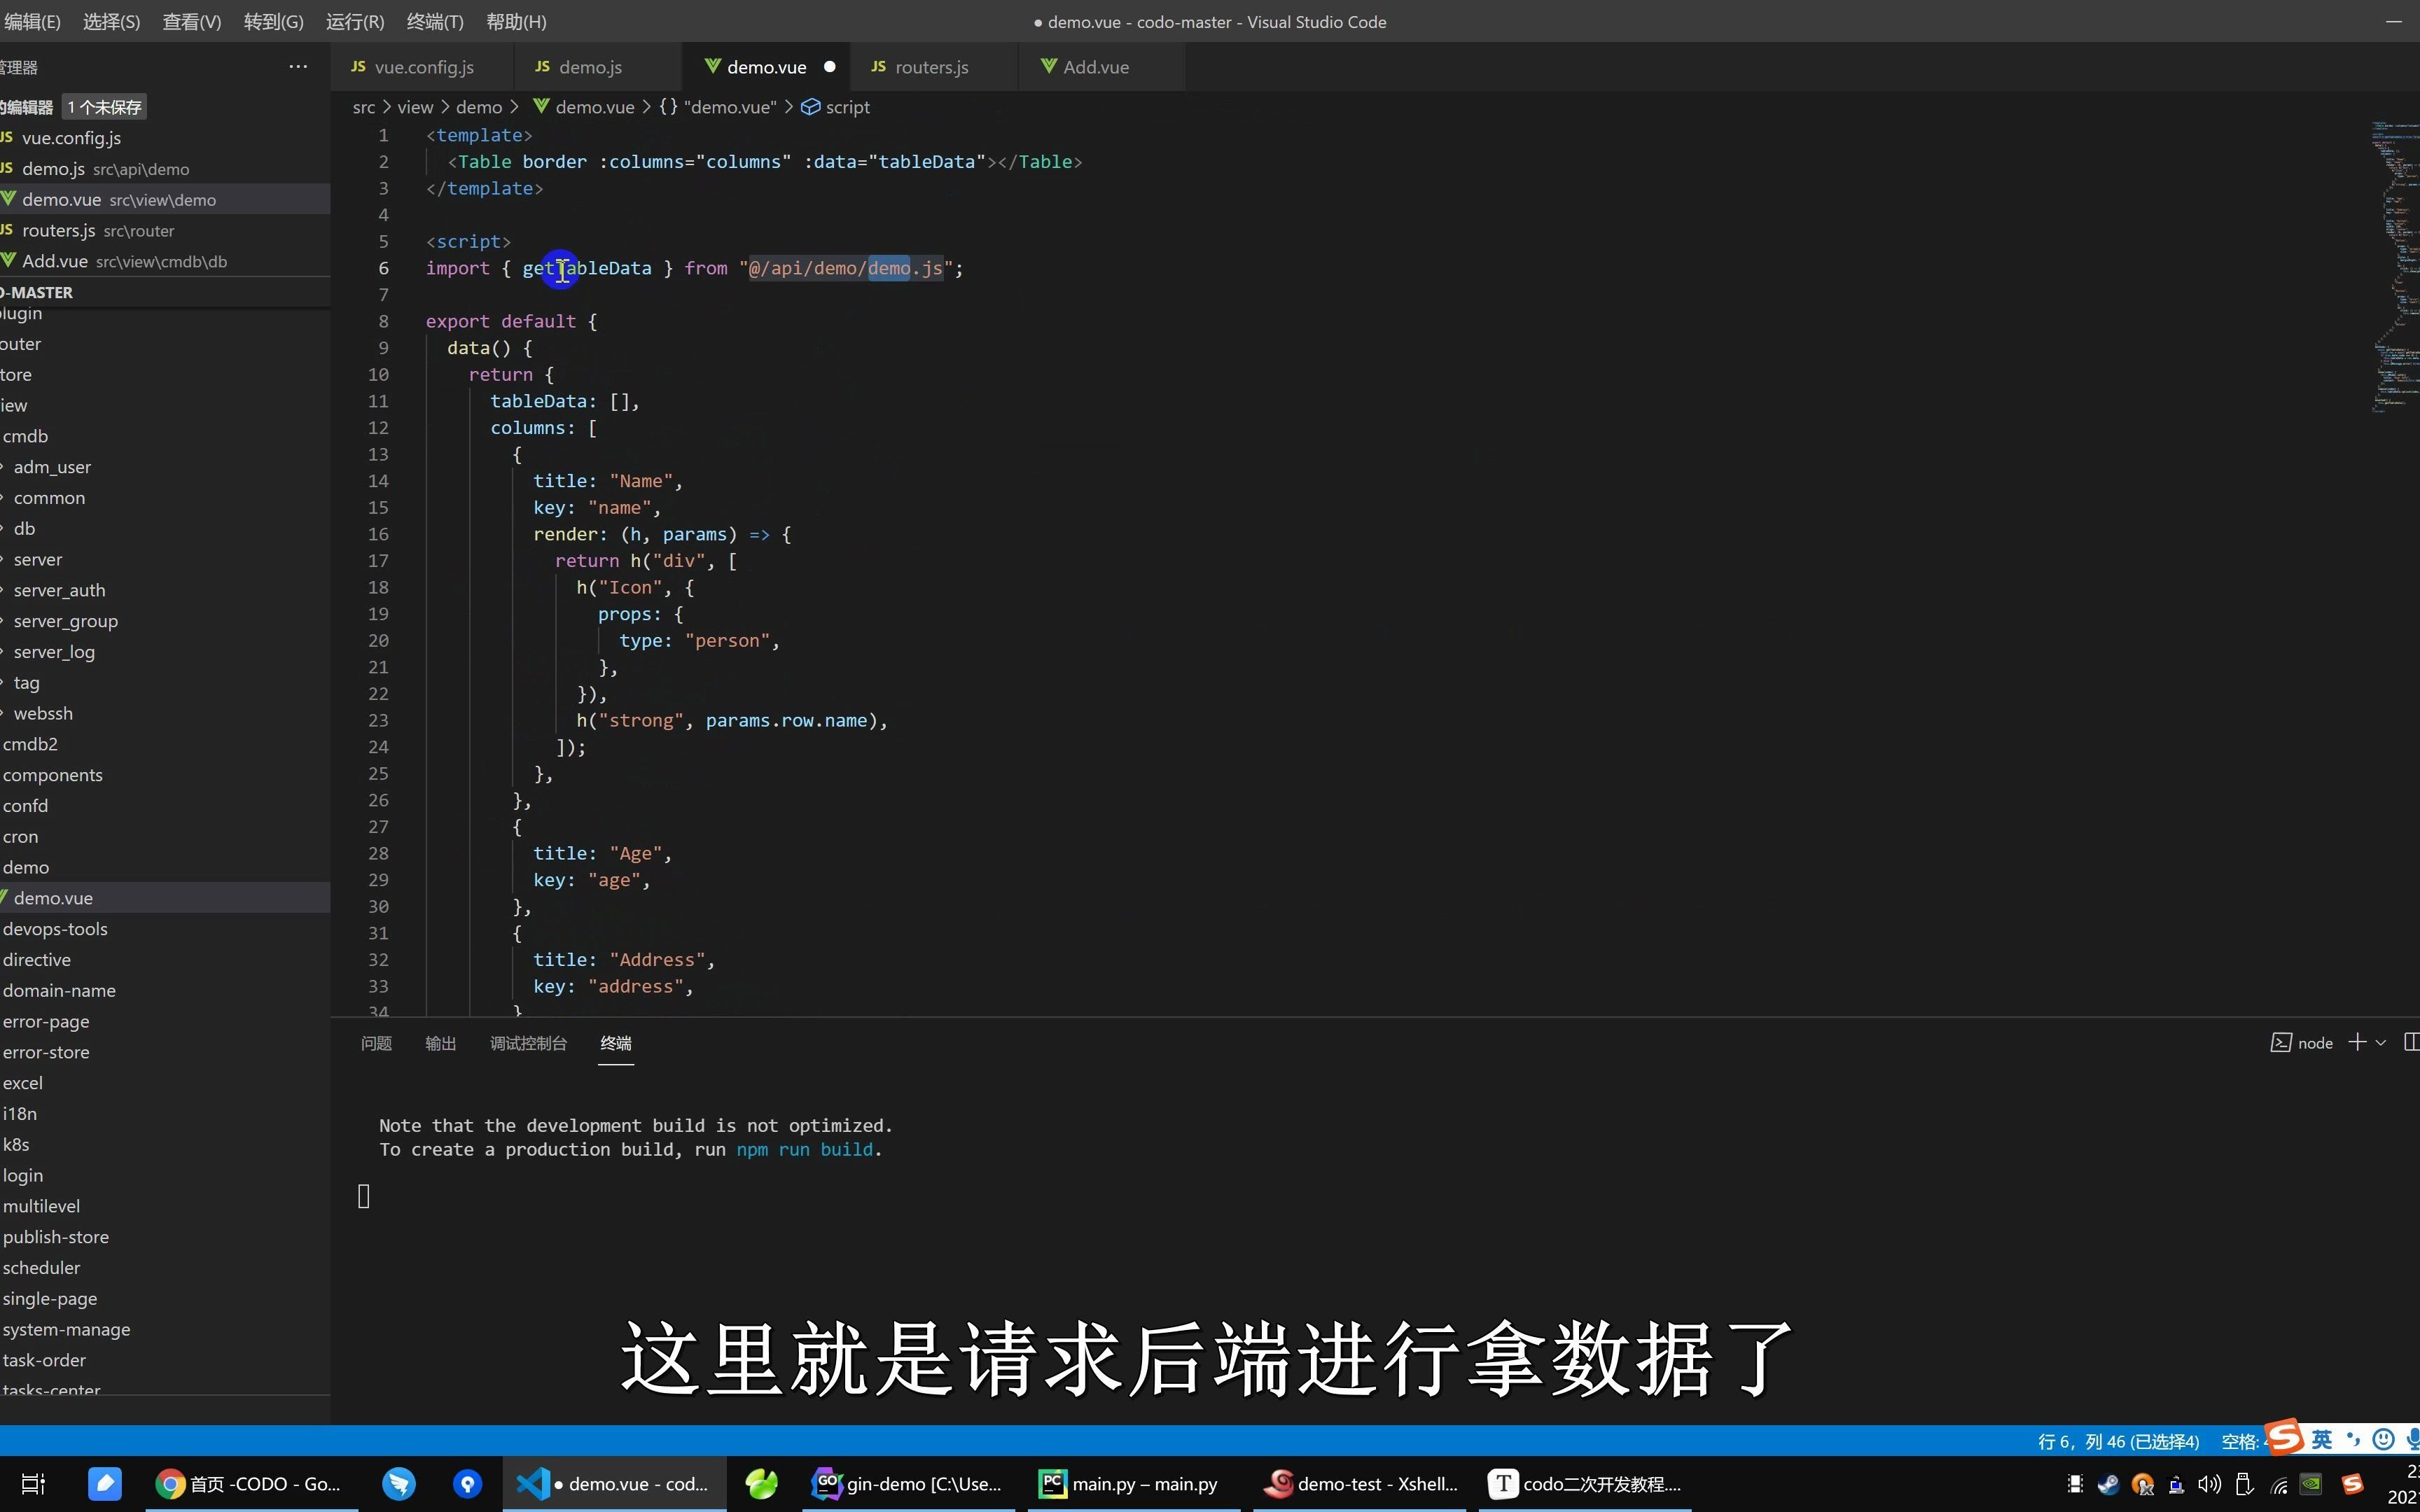The height and width of the screenshot is (1512, 2420).
Task: Open the 问题 panel tab
Action: click(376, 1043)
